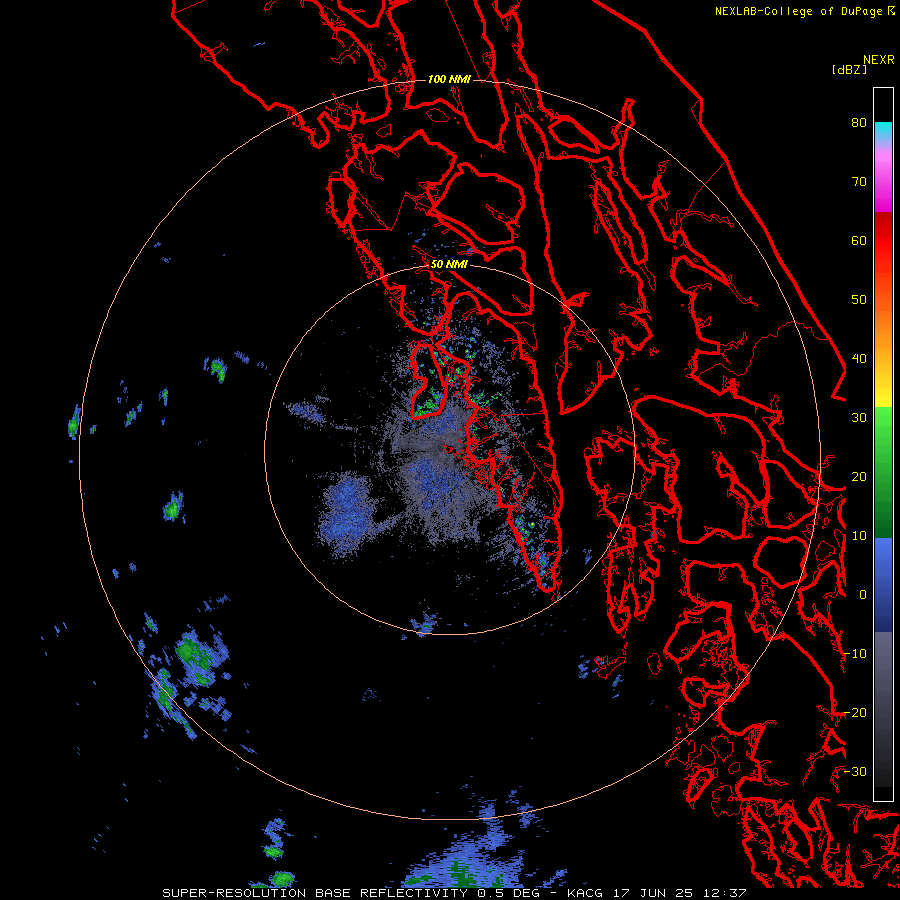Click the cyan top segment of the color bar
The image size is (900, 900).
click(x=883, y=131)
